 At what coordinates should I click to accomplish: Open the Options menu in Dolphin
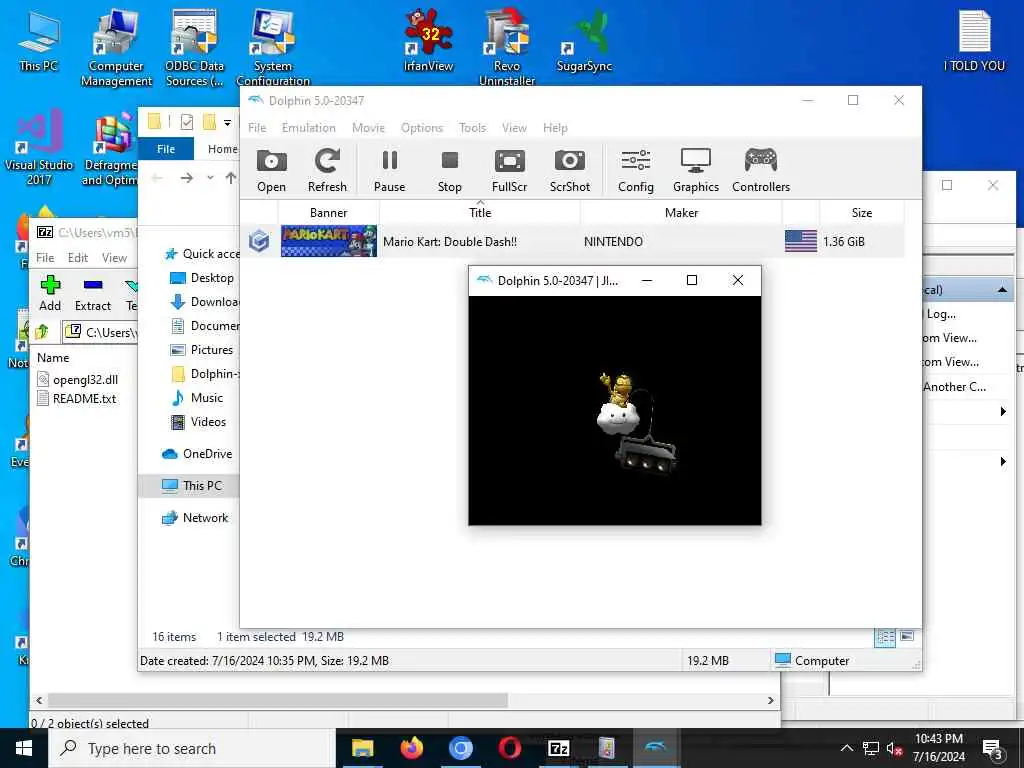click(422, 128)
